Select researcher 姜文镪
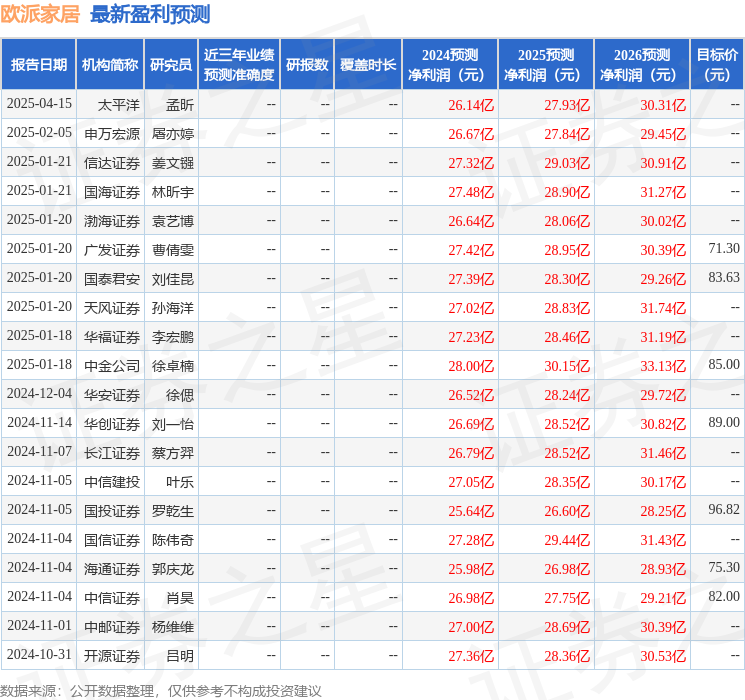745x700 pixels. tap(172, 163)
